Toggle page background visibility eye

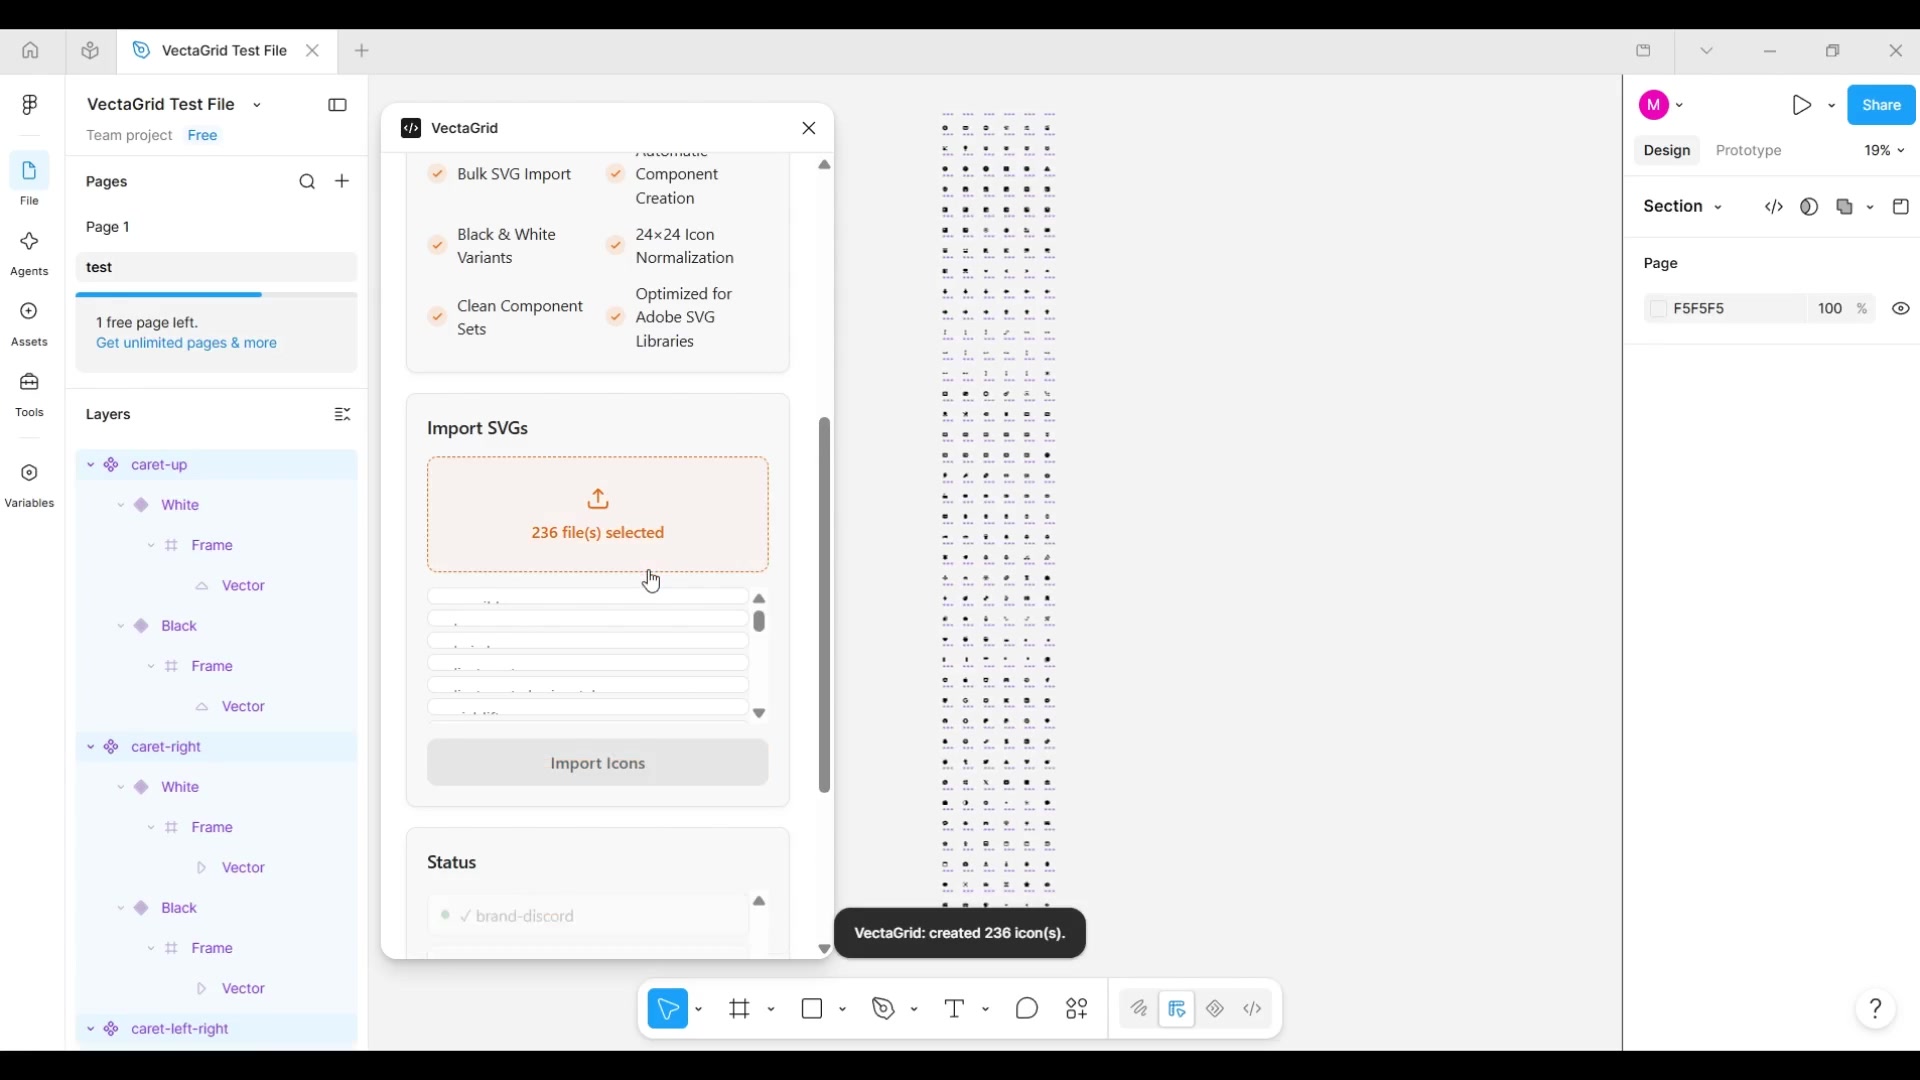point(1901,309)
